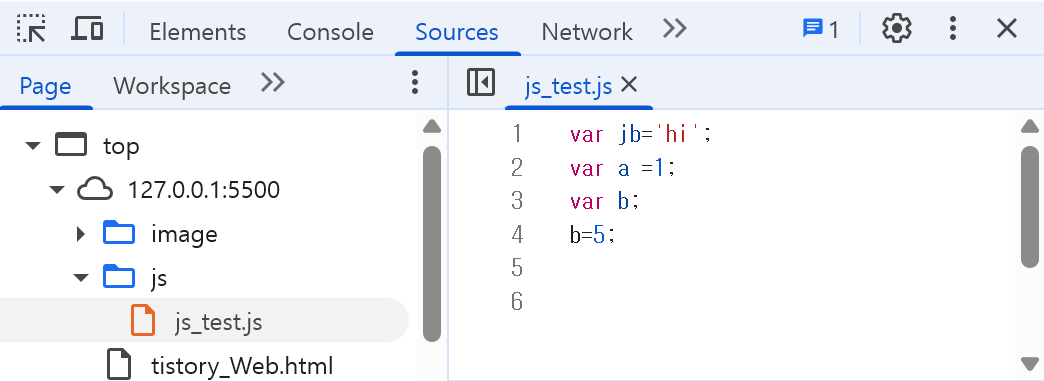Open DevTools settings gear

tap(896, 29)
